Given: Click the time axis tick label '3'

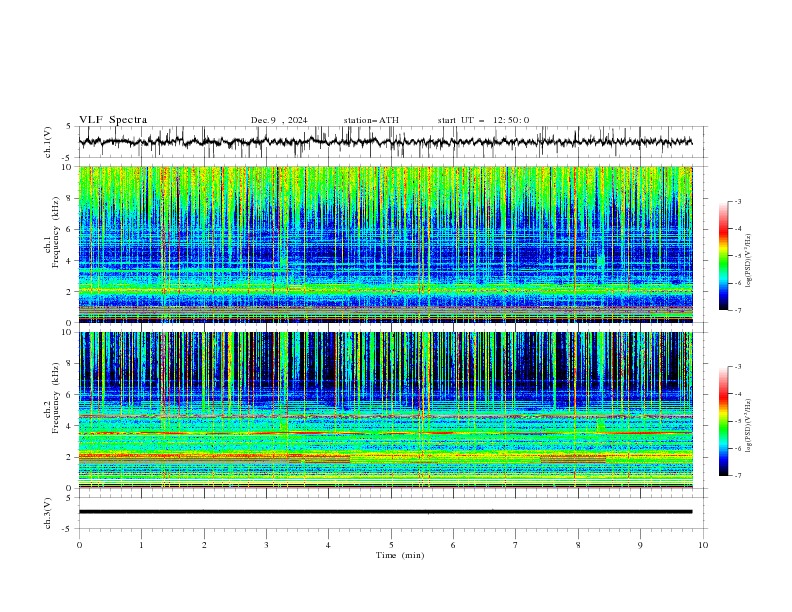Looking at the screenshot, I should click(266, 545).
